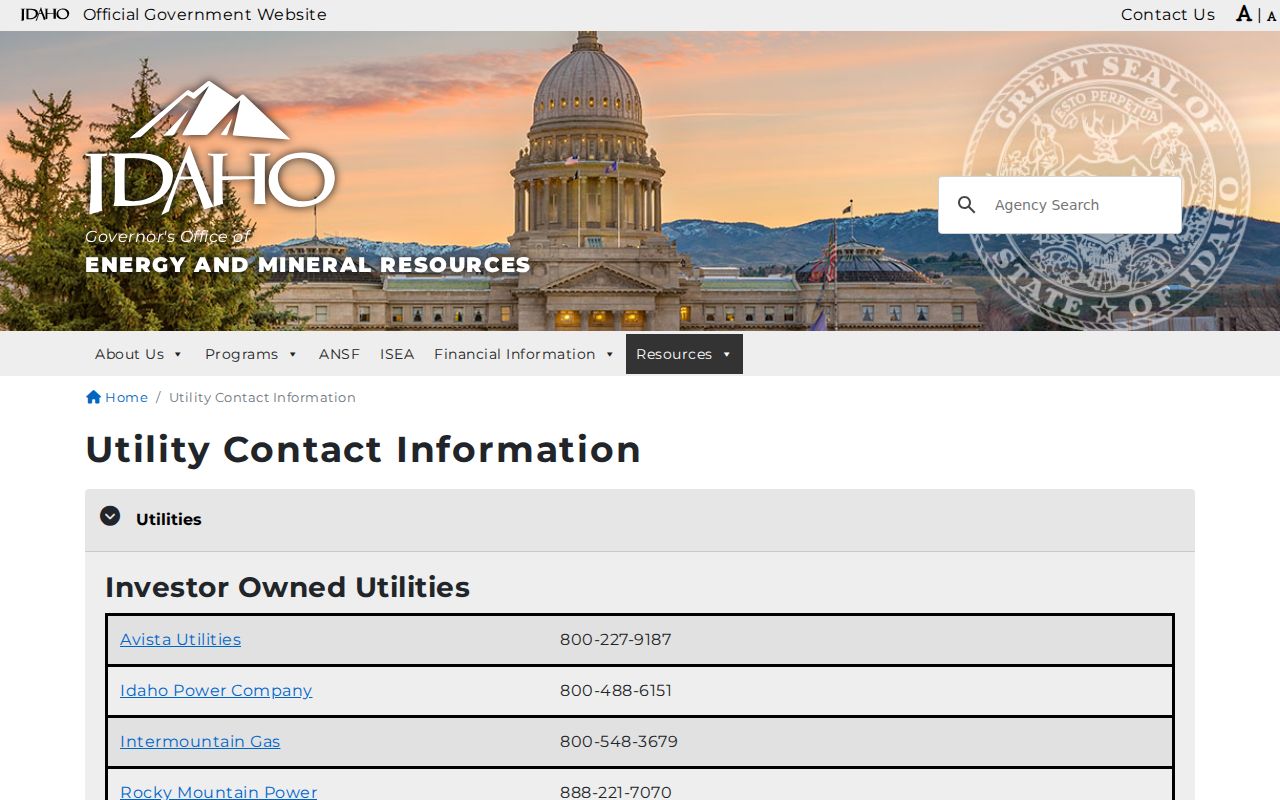Open the Resources menu
Screen dimensions: 1280x800
(x=684, y=354)
